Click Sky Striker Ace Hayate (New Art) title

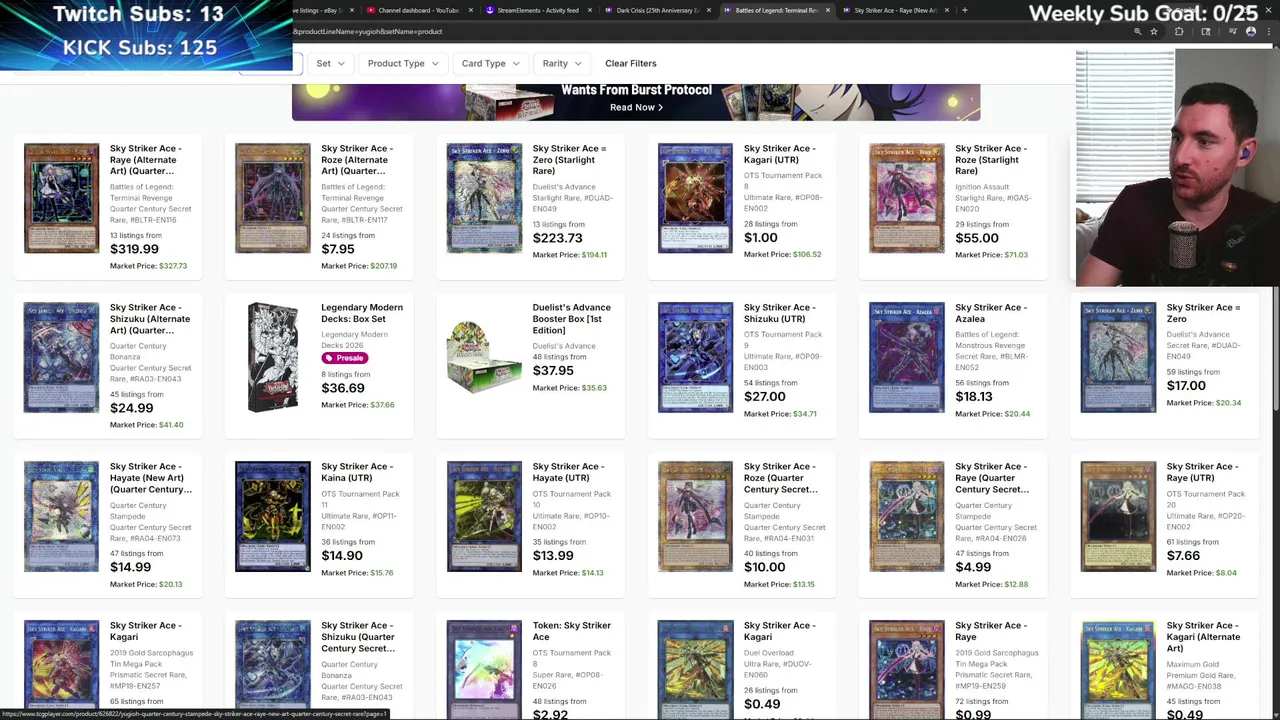pyautogui.click(x=151, y=478)
